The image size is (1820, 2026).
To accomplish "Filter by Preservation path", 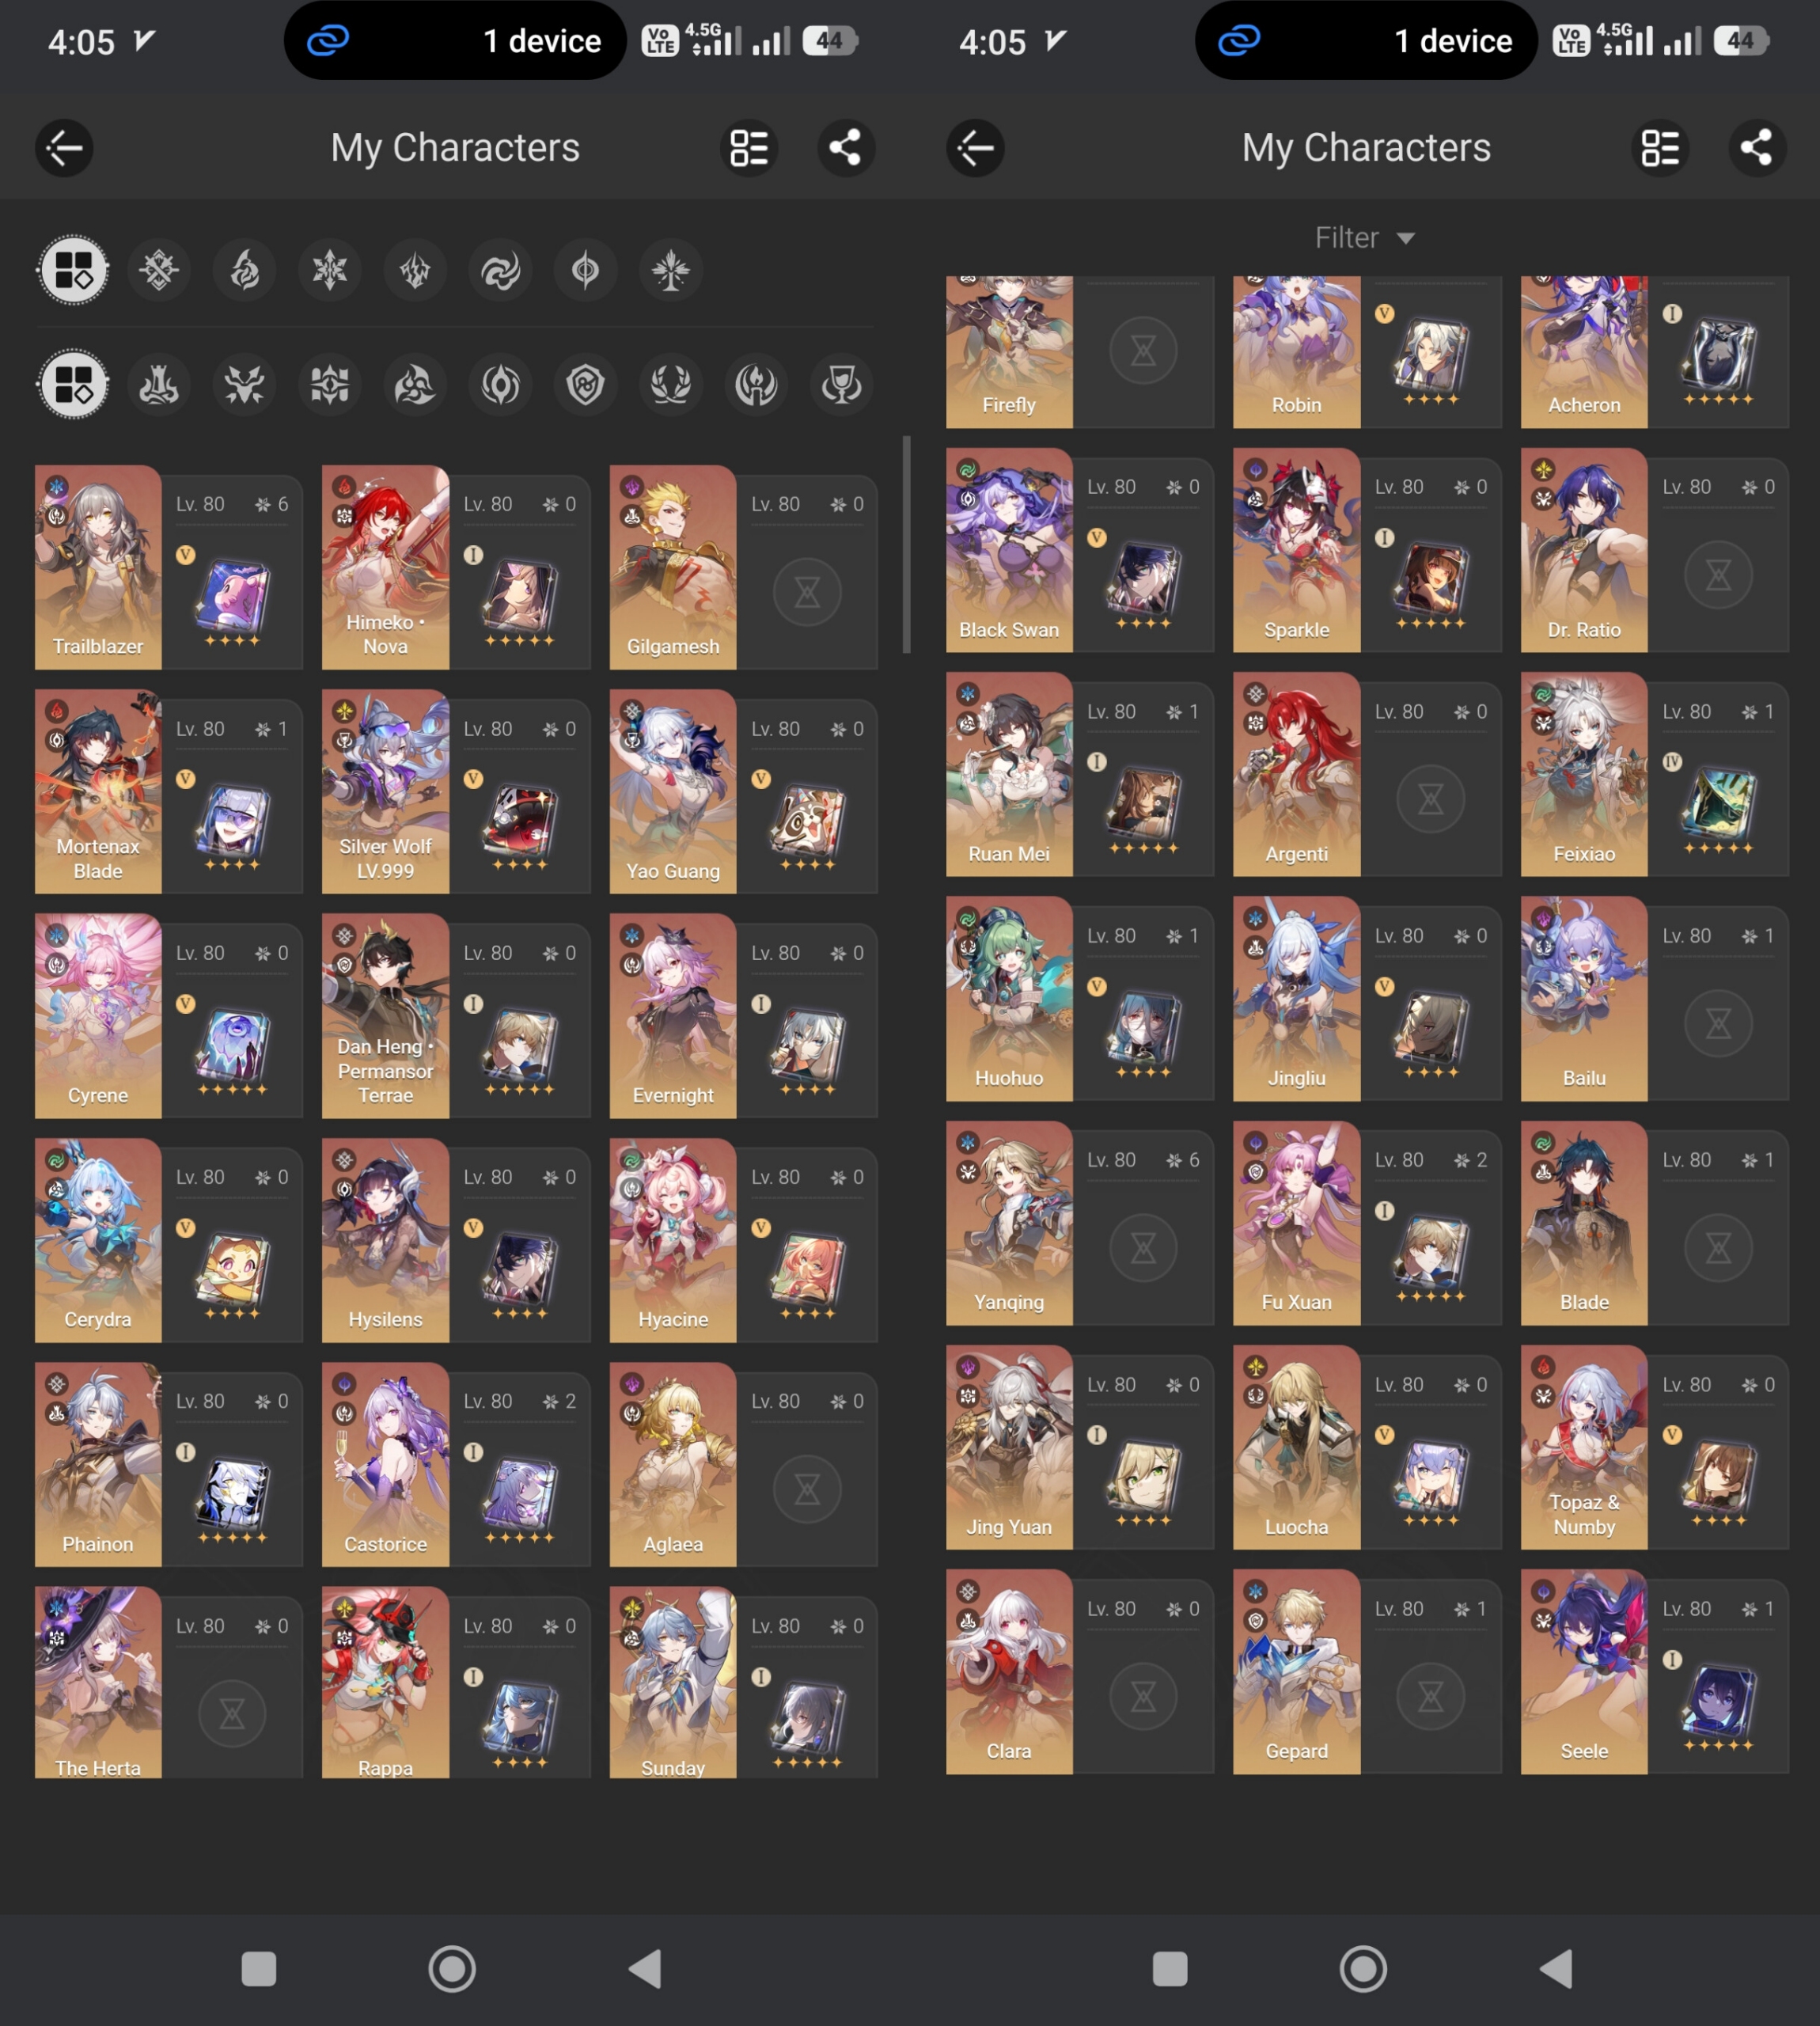I will pyautogui.click(x=586, y=384).
